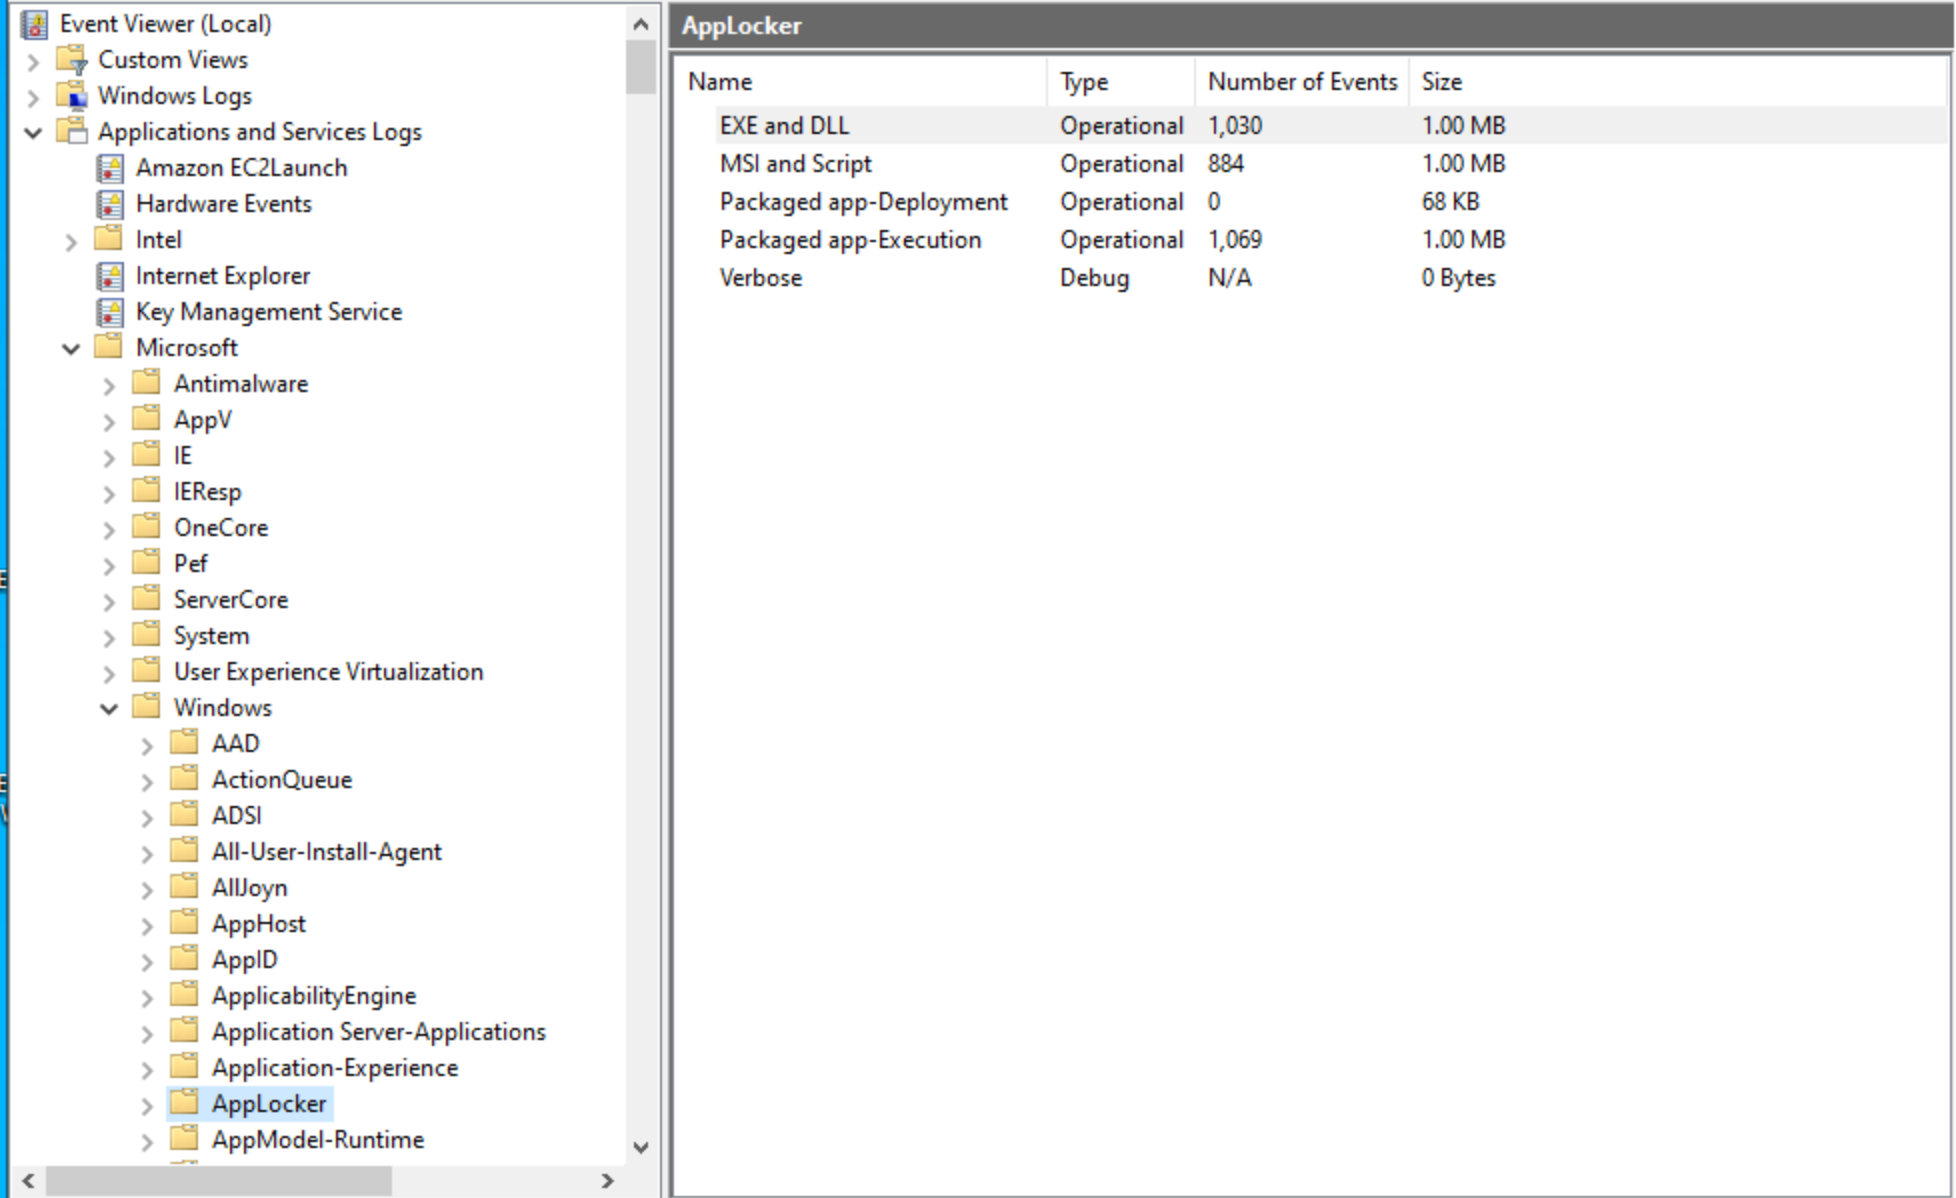Sort by the Number of Events column header
This screenshot has height=1198, width=1956.
[x=1301, y=81]
